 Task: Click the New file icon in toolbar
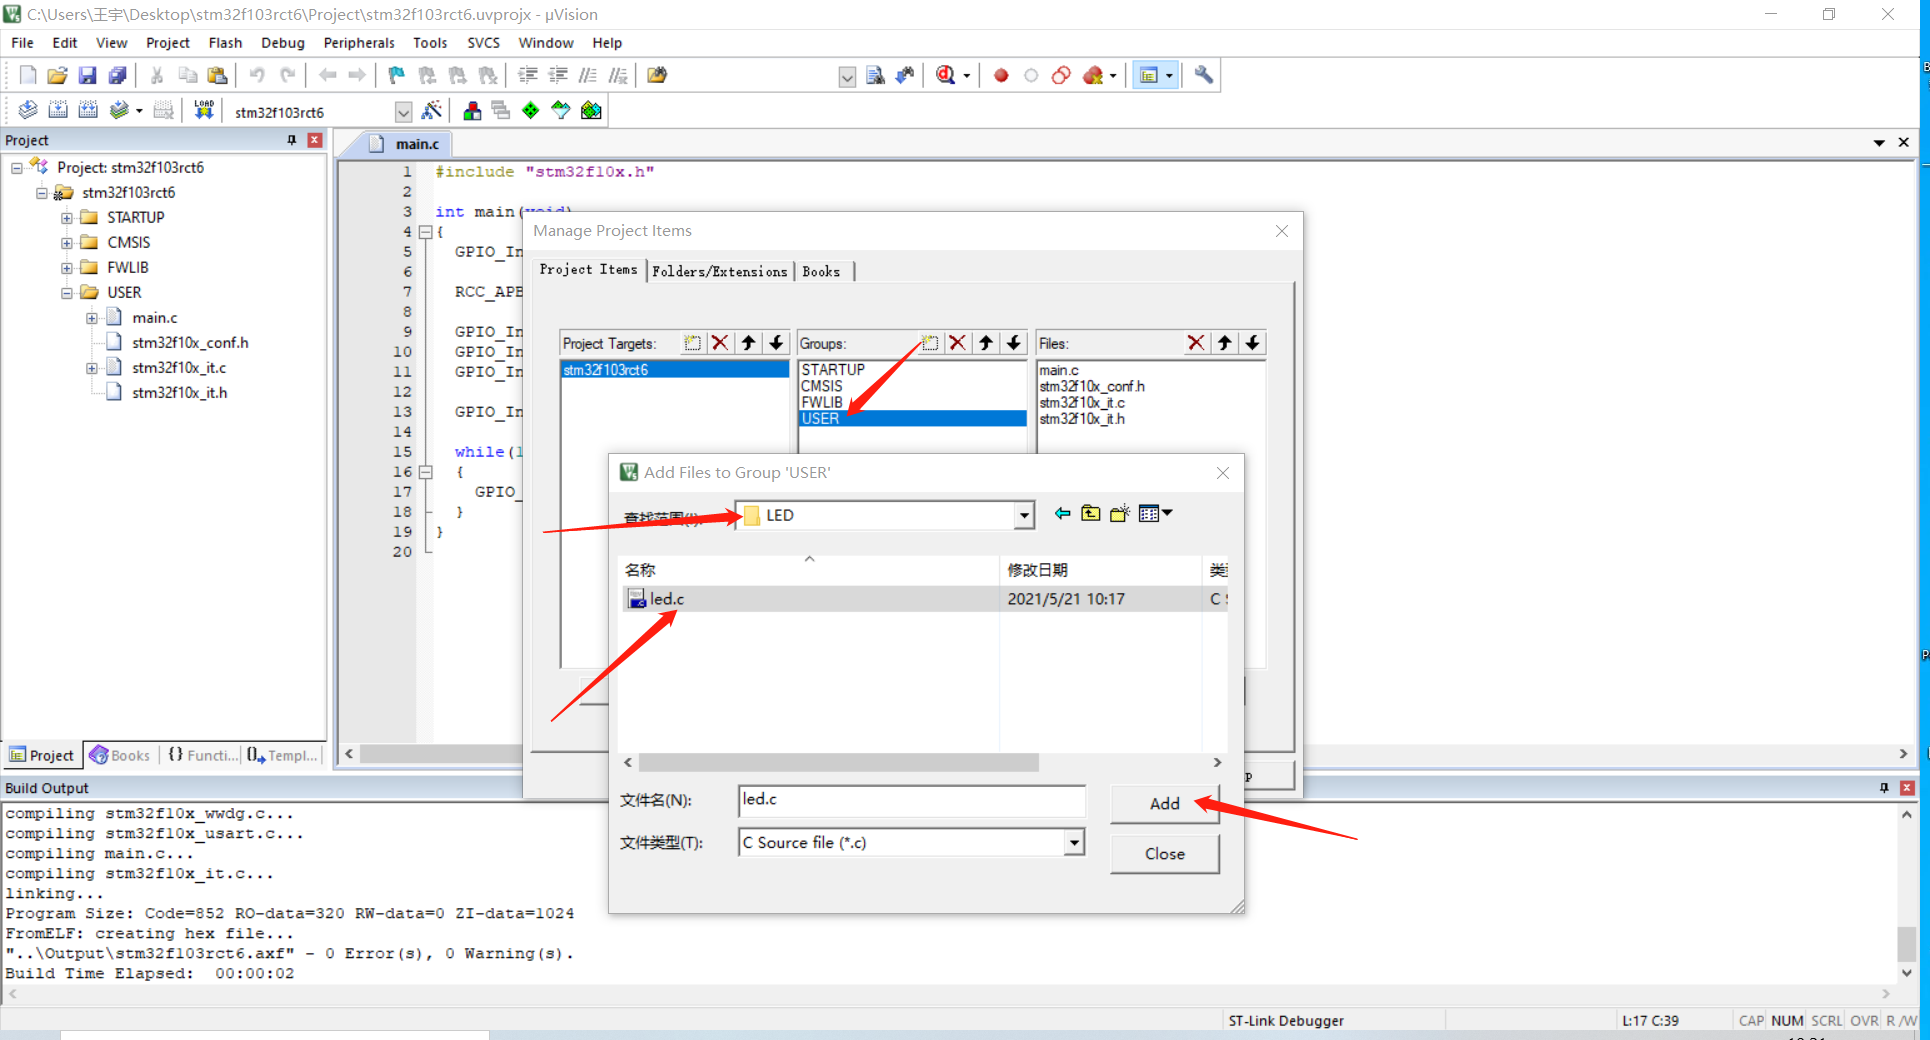(x=28, y=75)
